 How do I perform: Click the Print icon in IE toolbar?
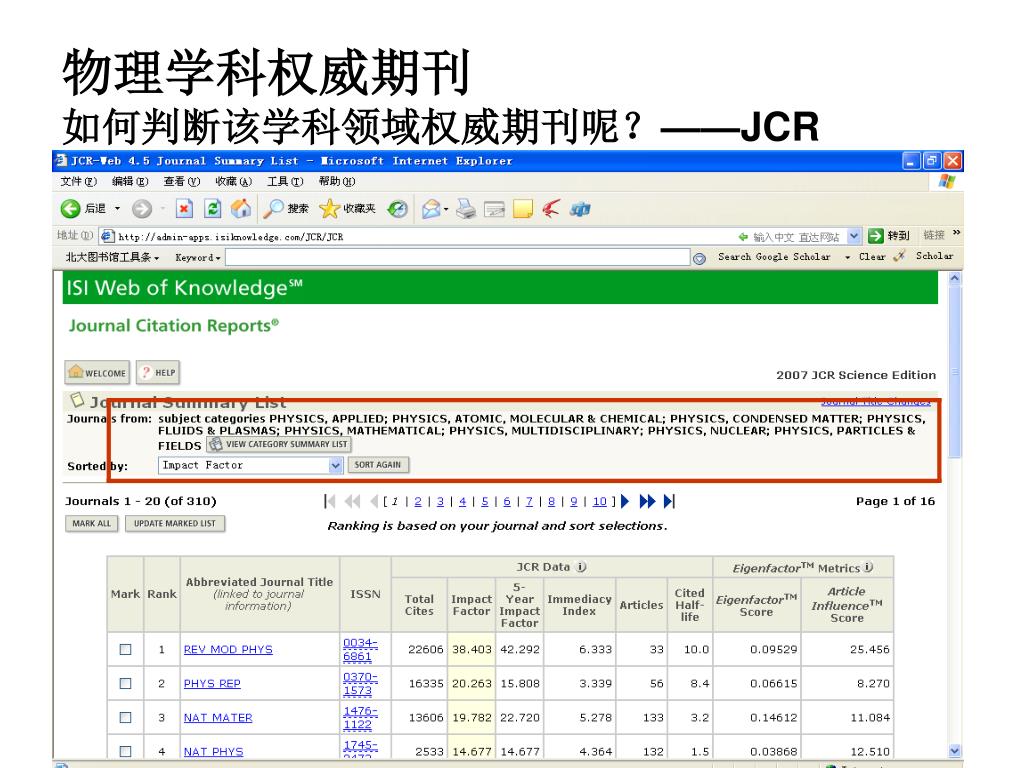pos(466,209)
